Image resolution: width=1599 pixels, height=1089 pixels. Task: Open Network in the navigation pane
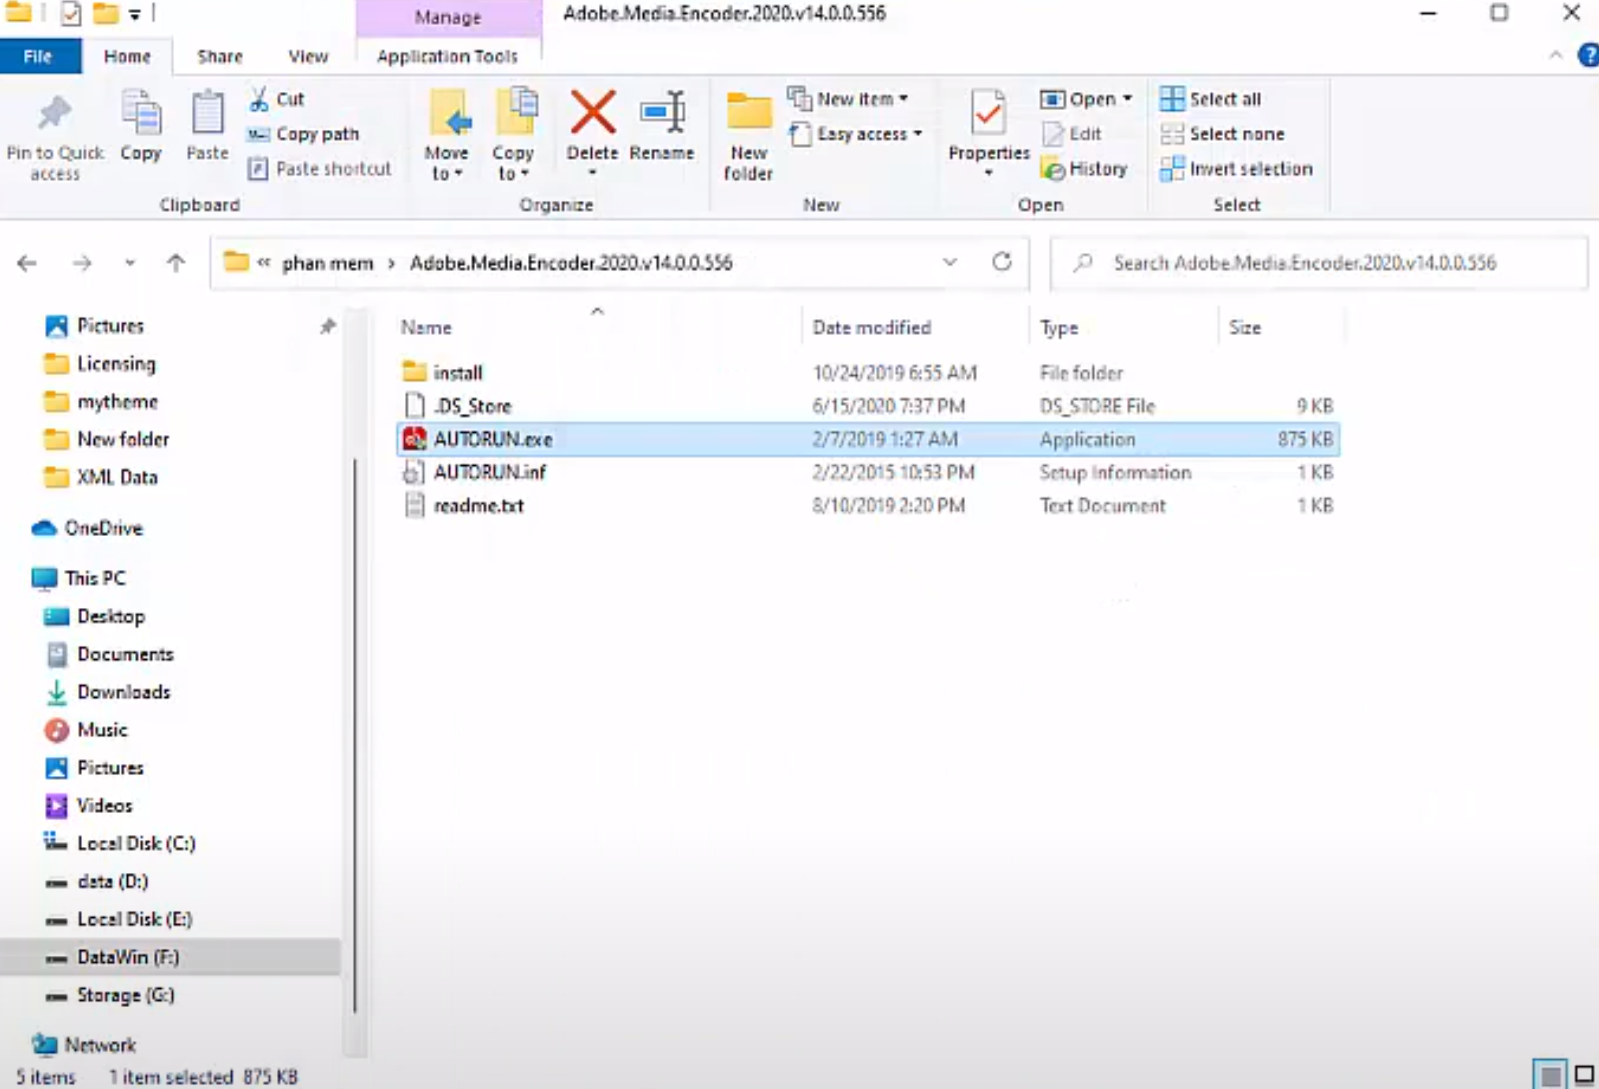point(84,1045)
